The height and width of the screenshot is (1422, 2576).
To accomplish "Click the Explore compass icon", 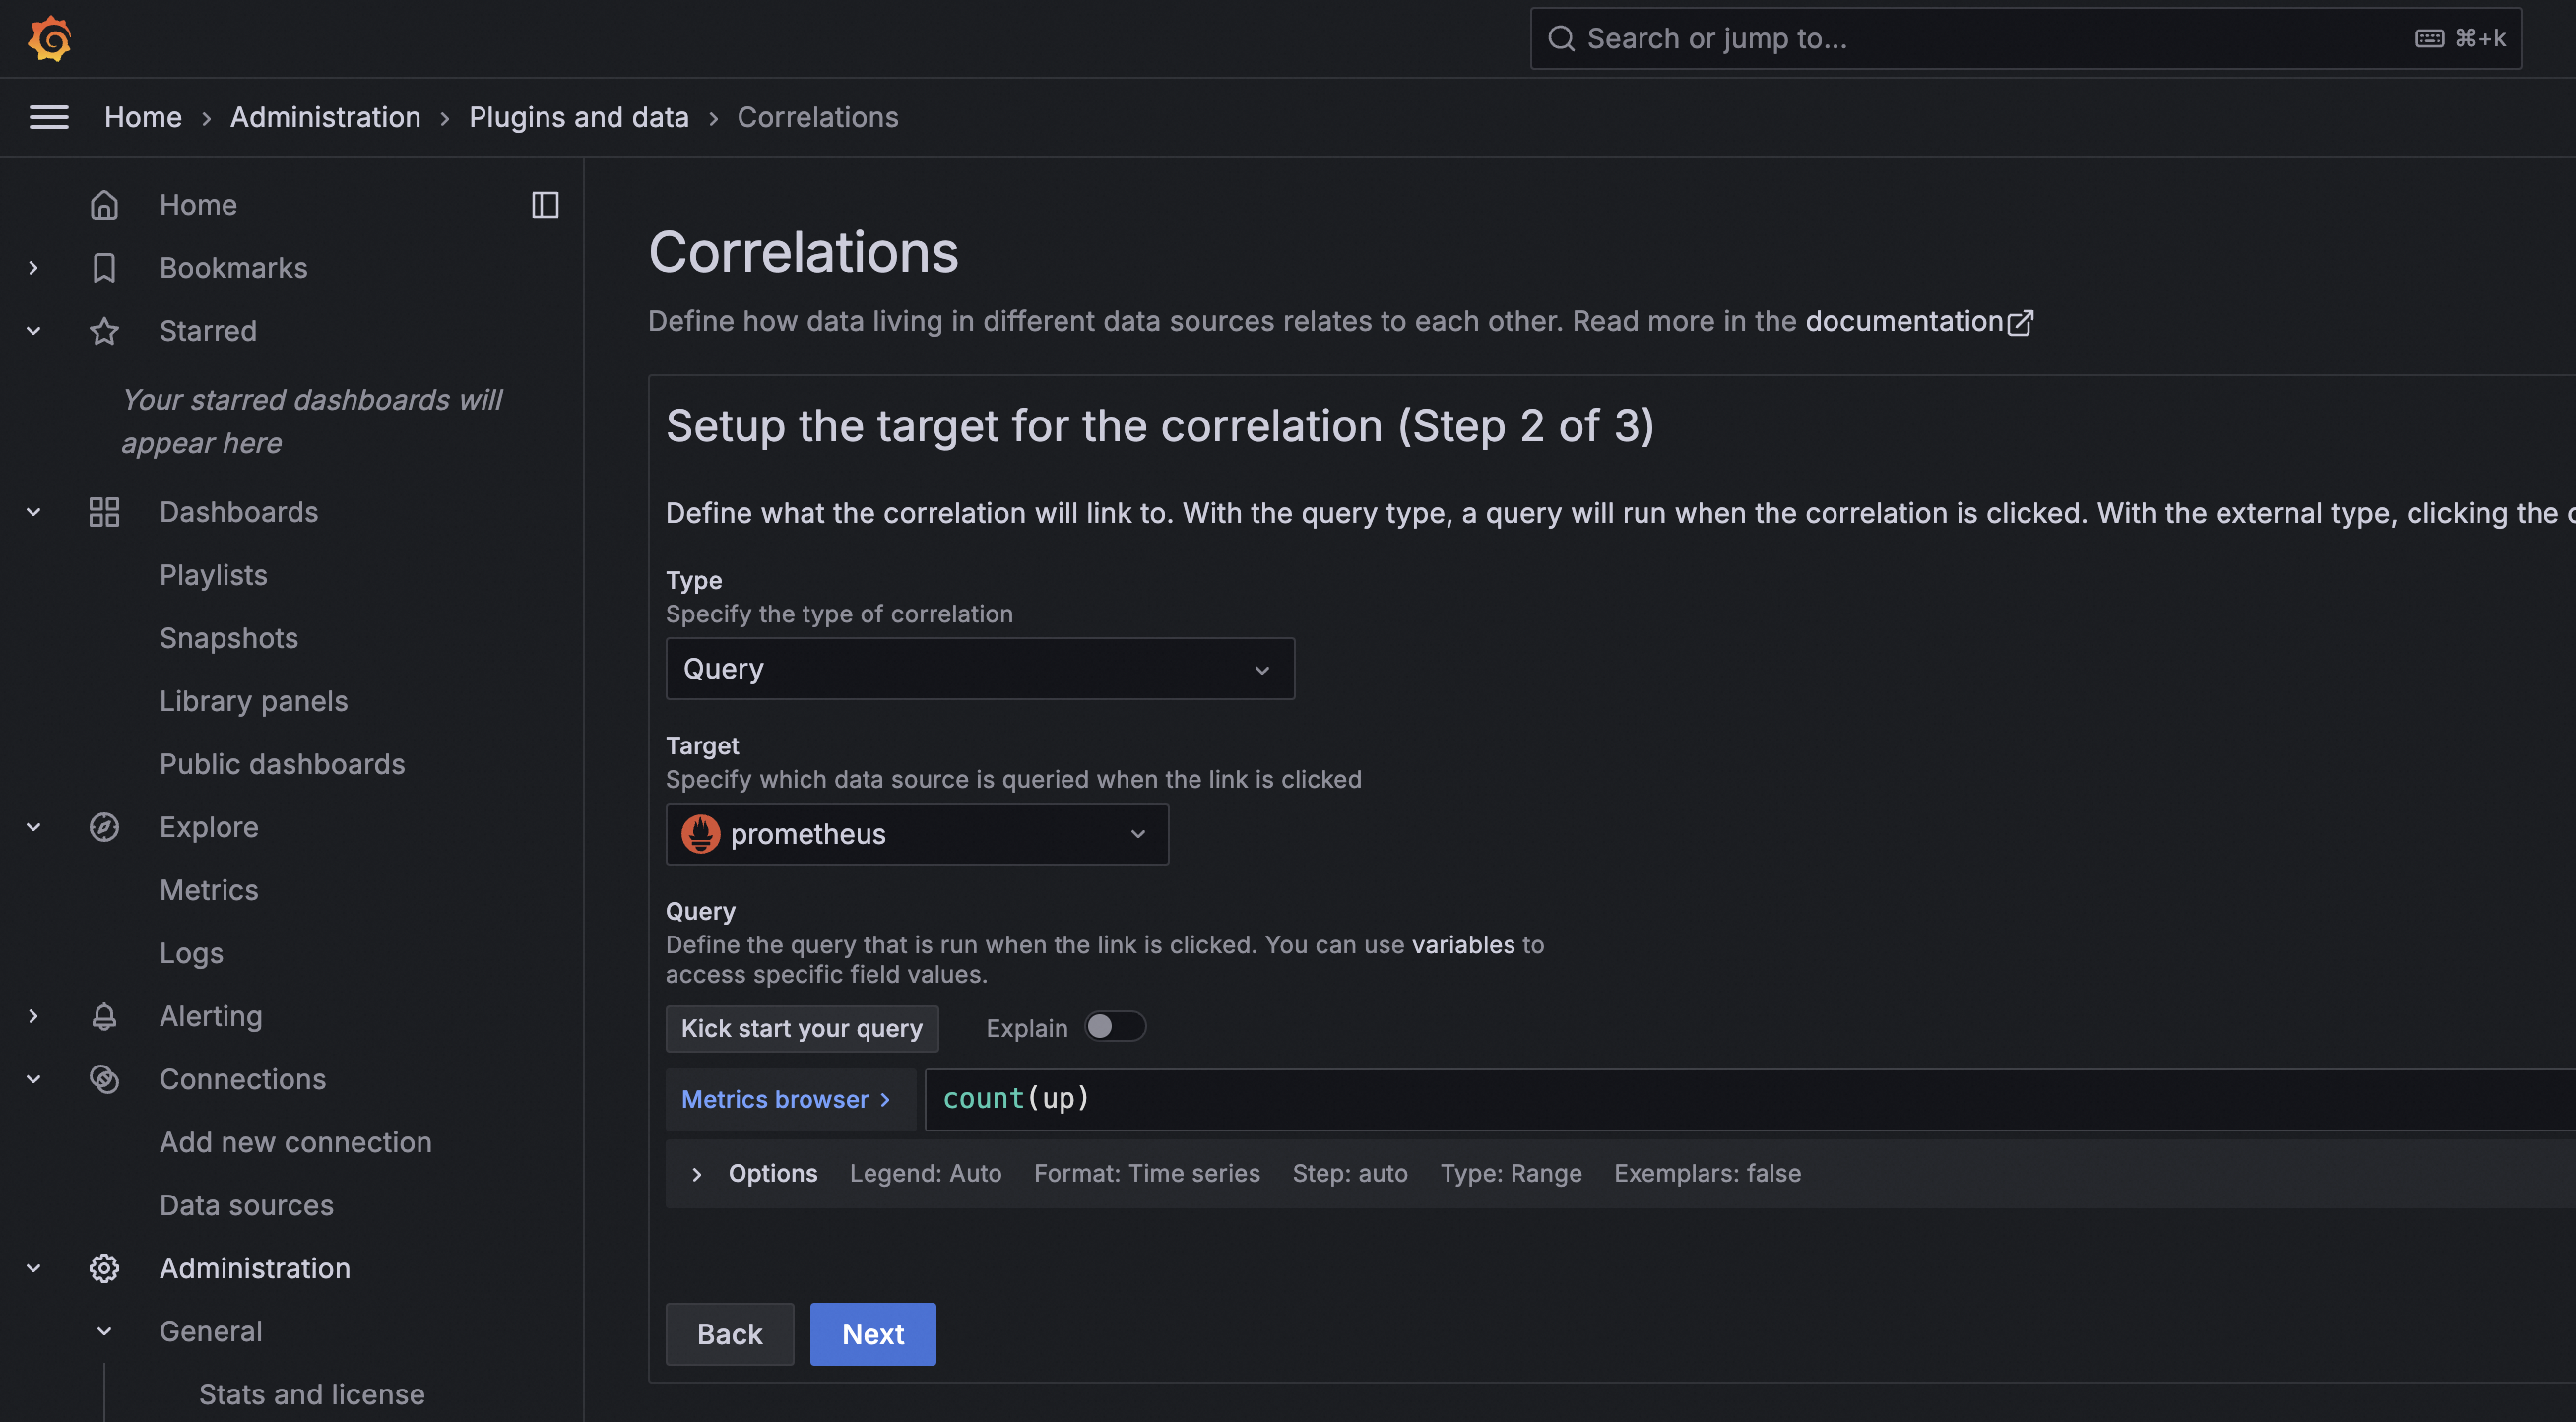I will click(104, 827).
